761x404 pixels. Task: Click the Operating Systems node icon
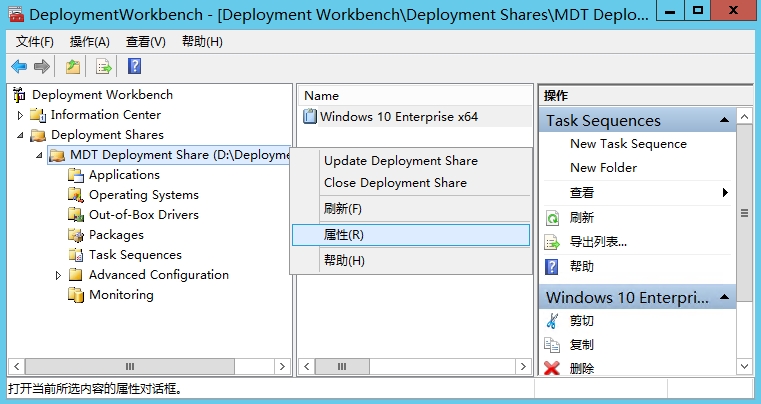(76, 195)
